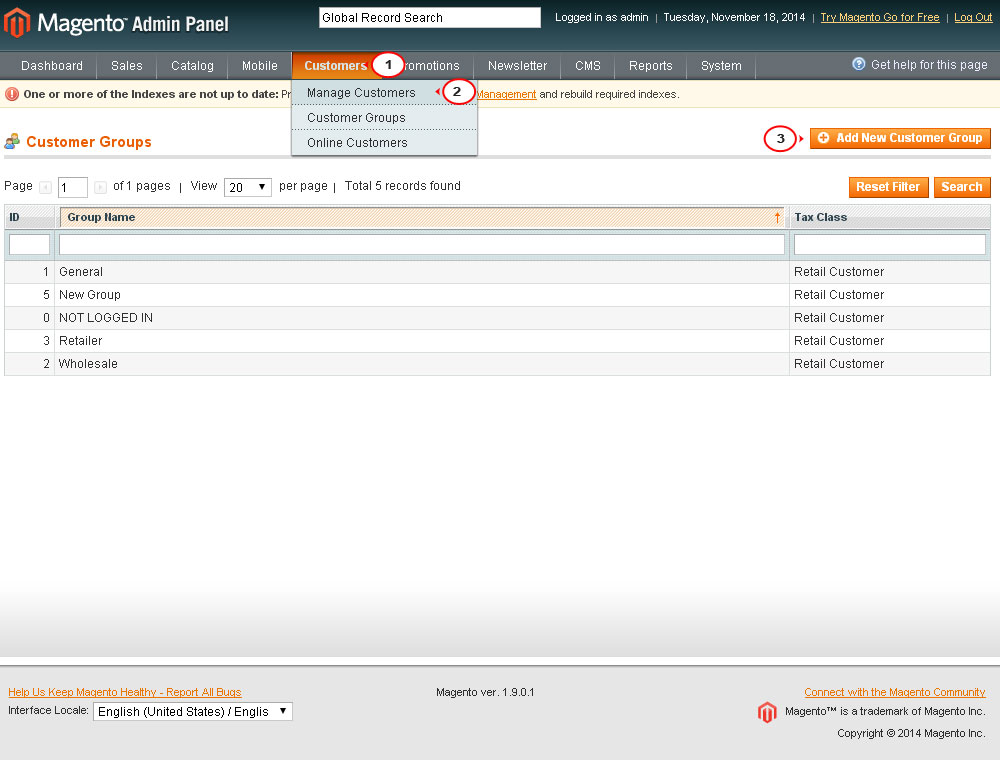Open the Customers menu

335,66
